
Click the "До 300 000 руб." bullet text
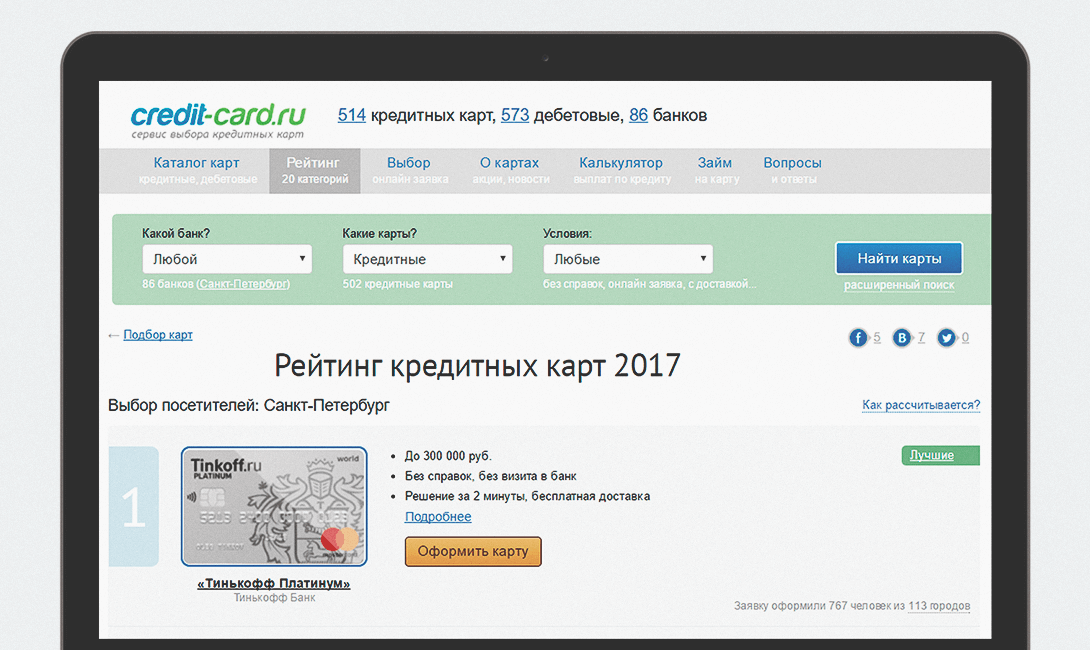click(448, 456)
